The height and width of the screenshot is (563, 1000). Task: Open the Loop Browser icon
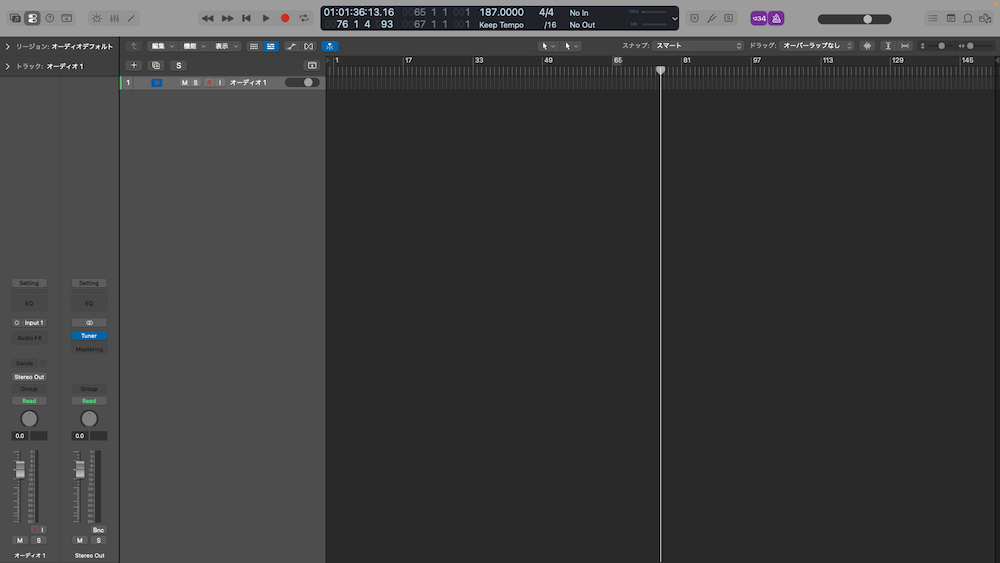(968, 18)
